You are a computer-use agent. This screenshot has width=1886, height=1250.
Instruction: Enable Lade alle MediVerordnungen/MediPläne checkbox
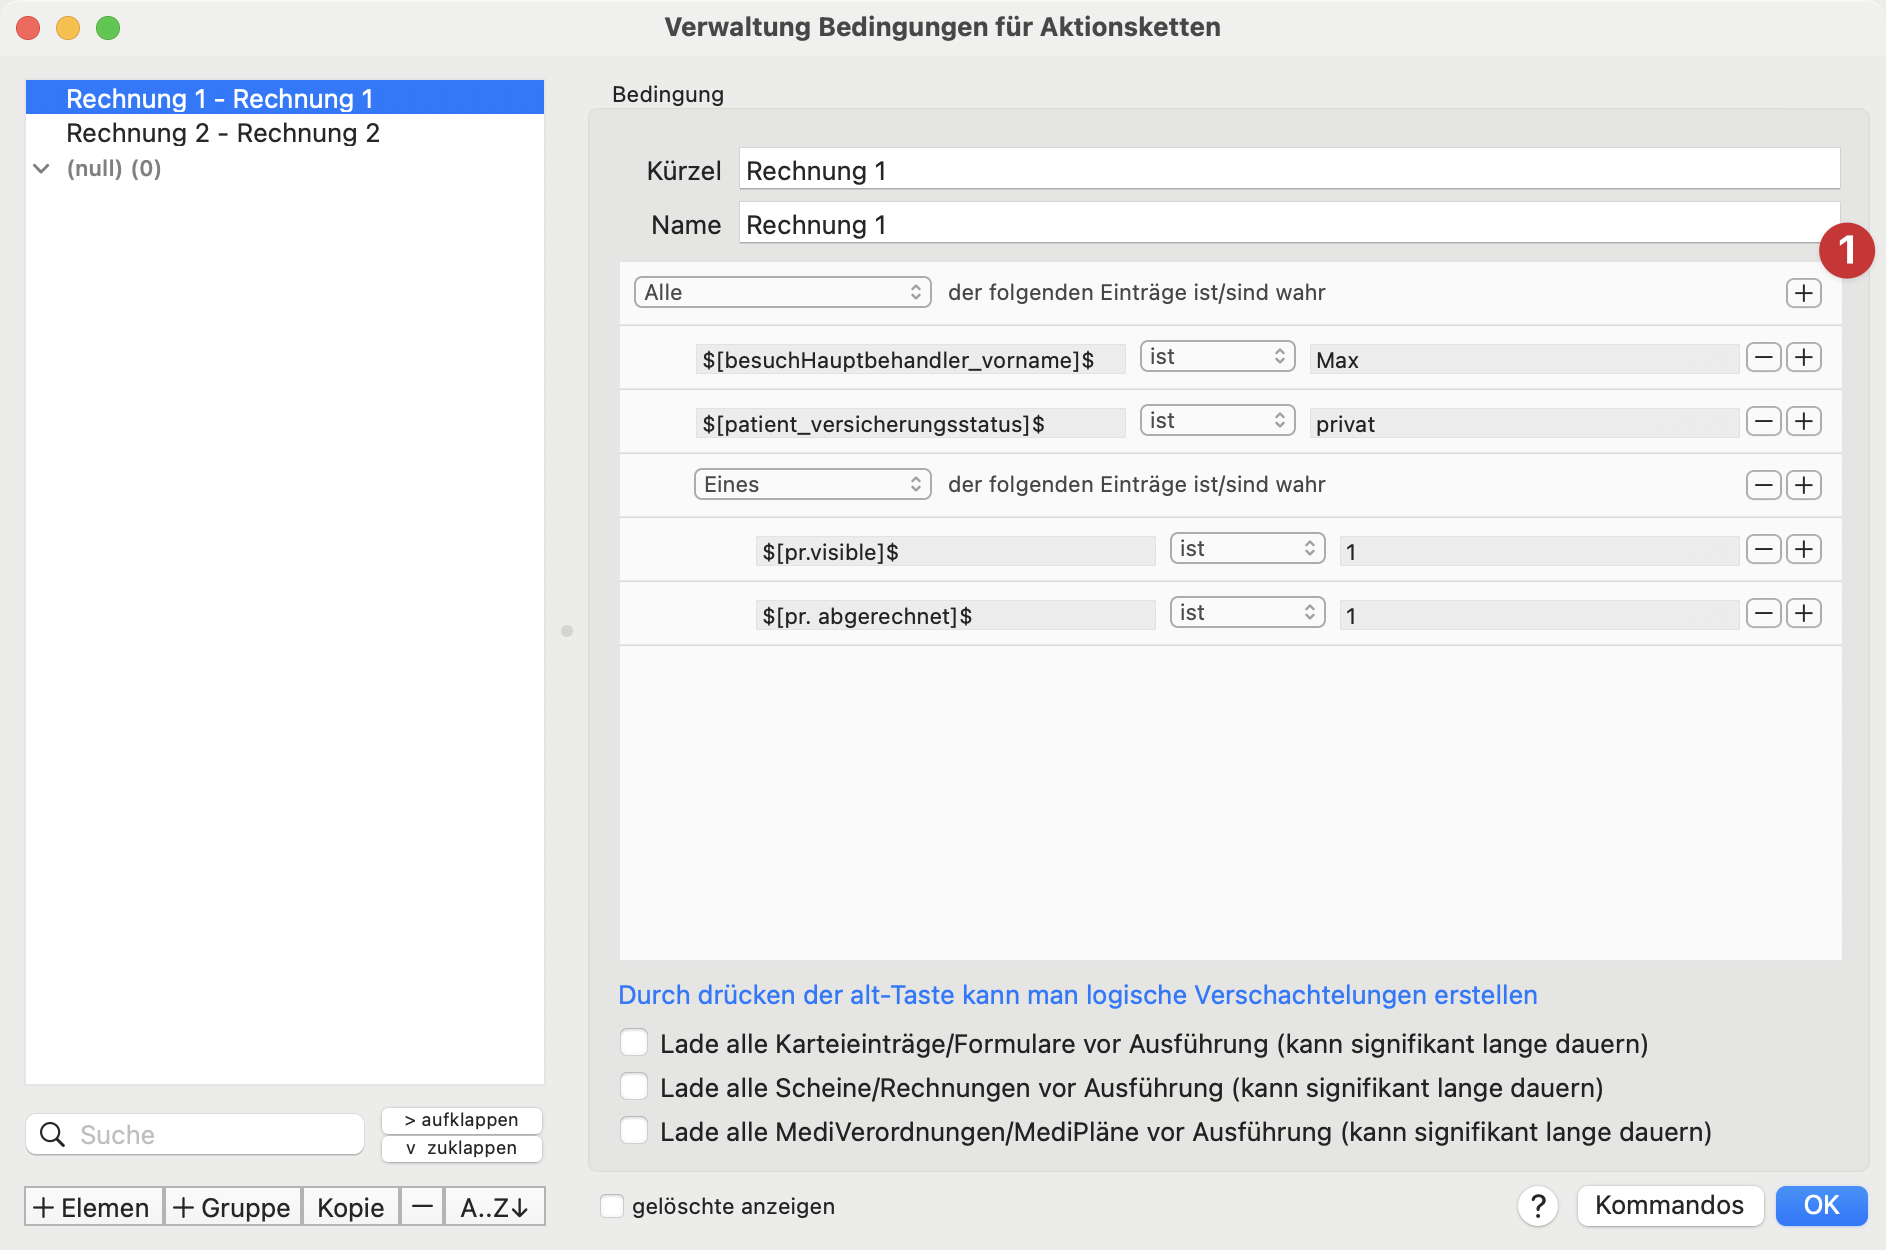pyautogui.click(x=634, y=1131)
